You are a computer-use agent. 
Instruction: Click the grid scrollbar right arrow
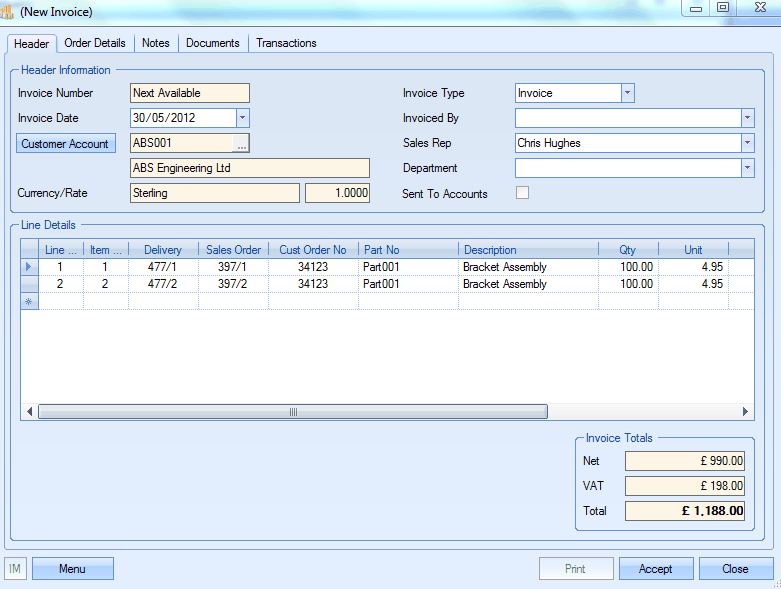pos(745,412)
